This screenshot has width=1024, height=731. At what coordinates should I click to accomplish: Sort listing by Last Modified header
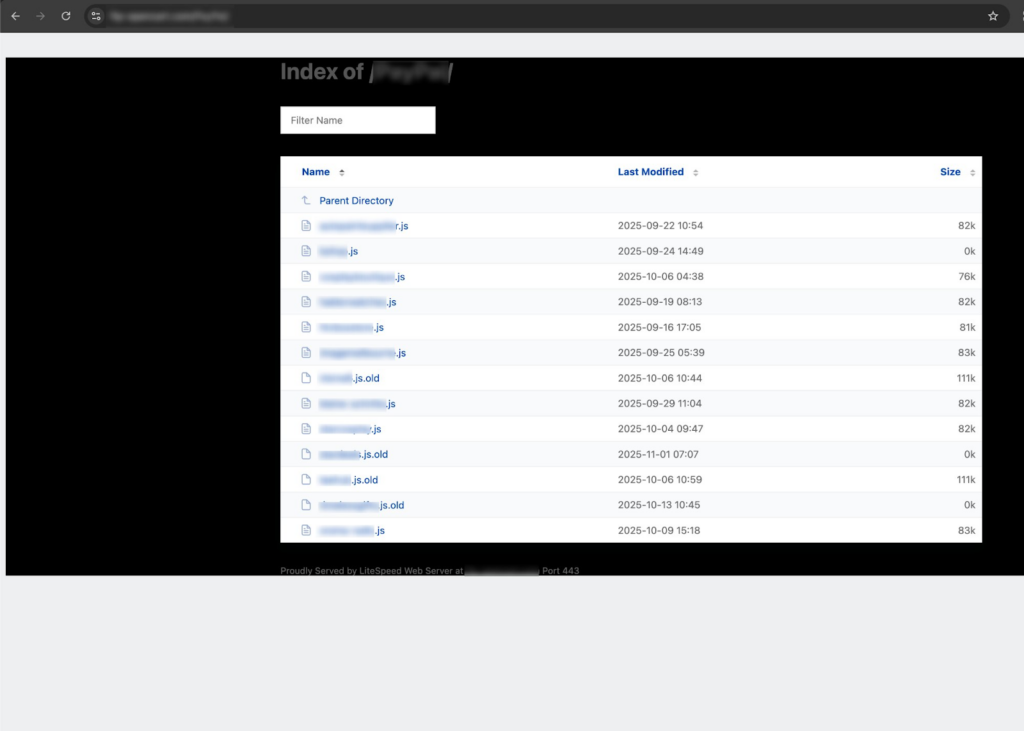[650, 172]
